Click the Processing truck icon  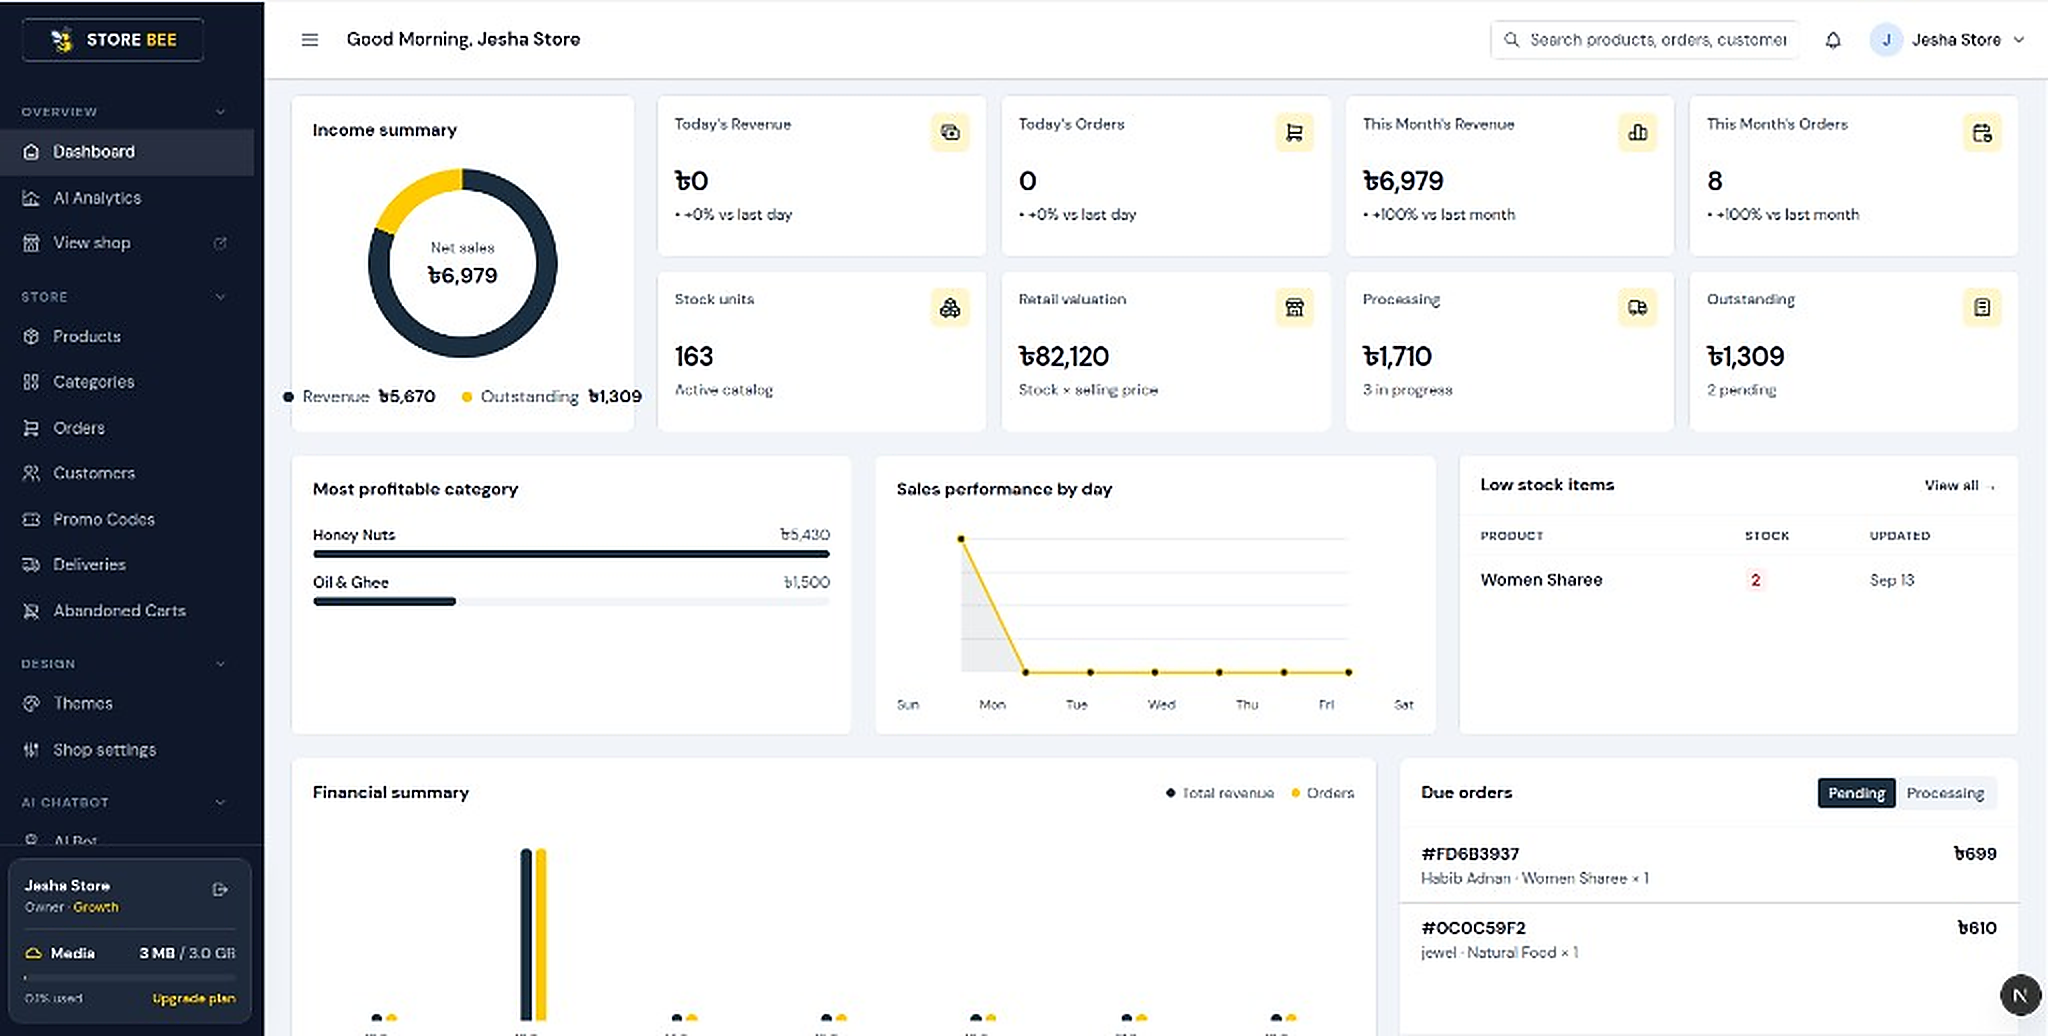click(x=1638, y=307)
